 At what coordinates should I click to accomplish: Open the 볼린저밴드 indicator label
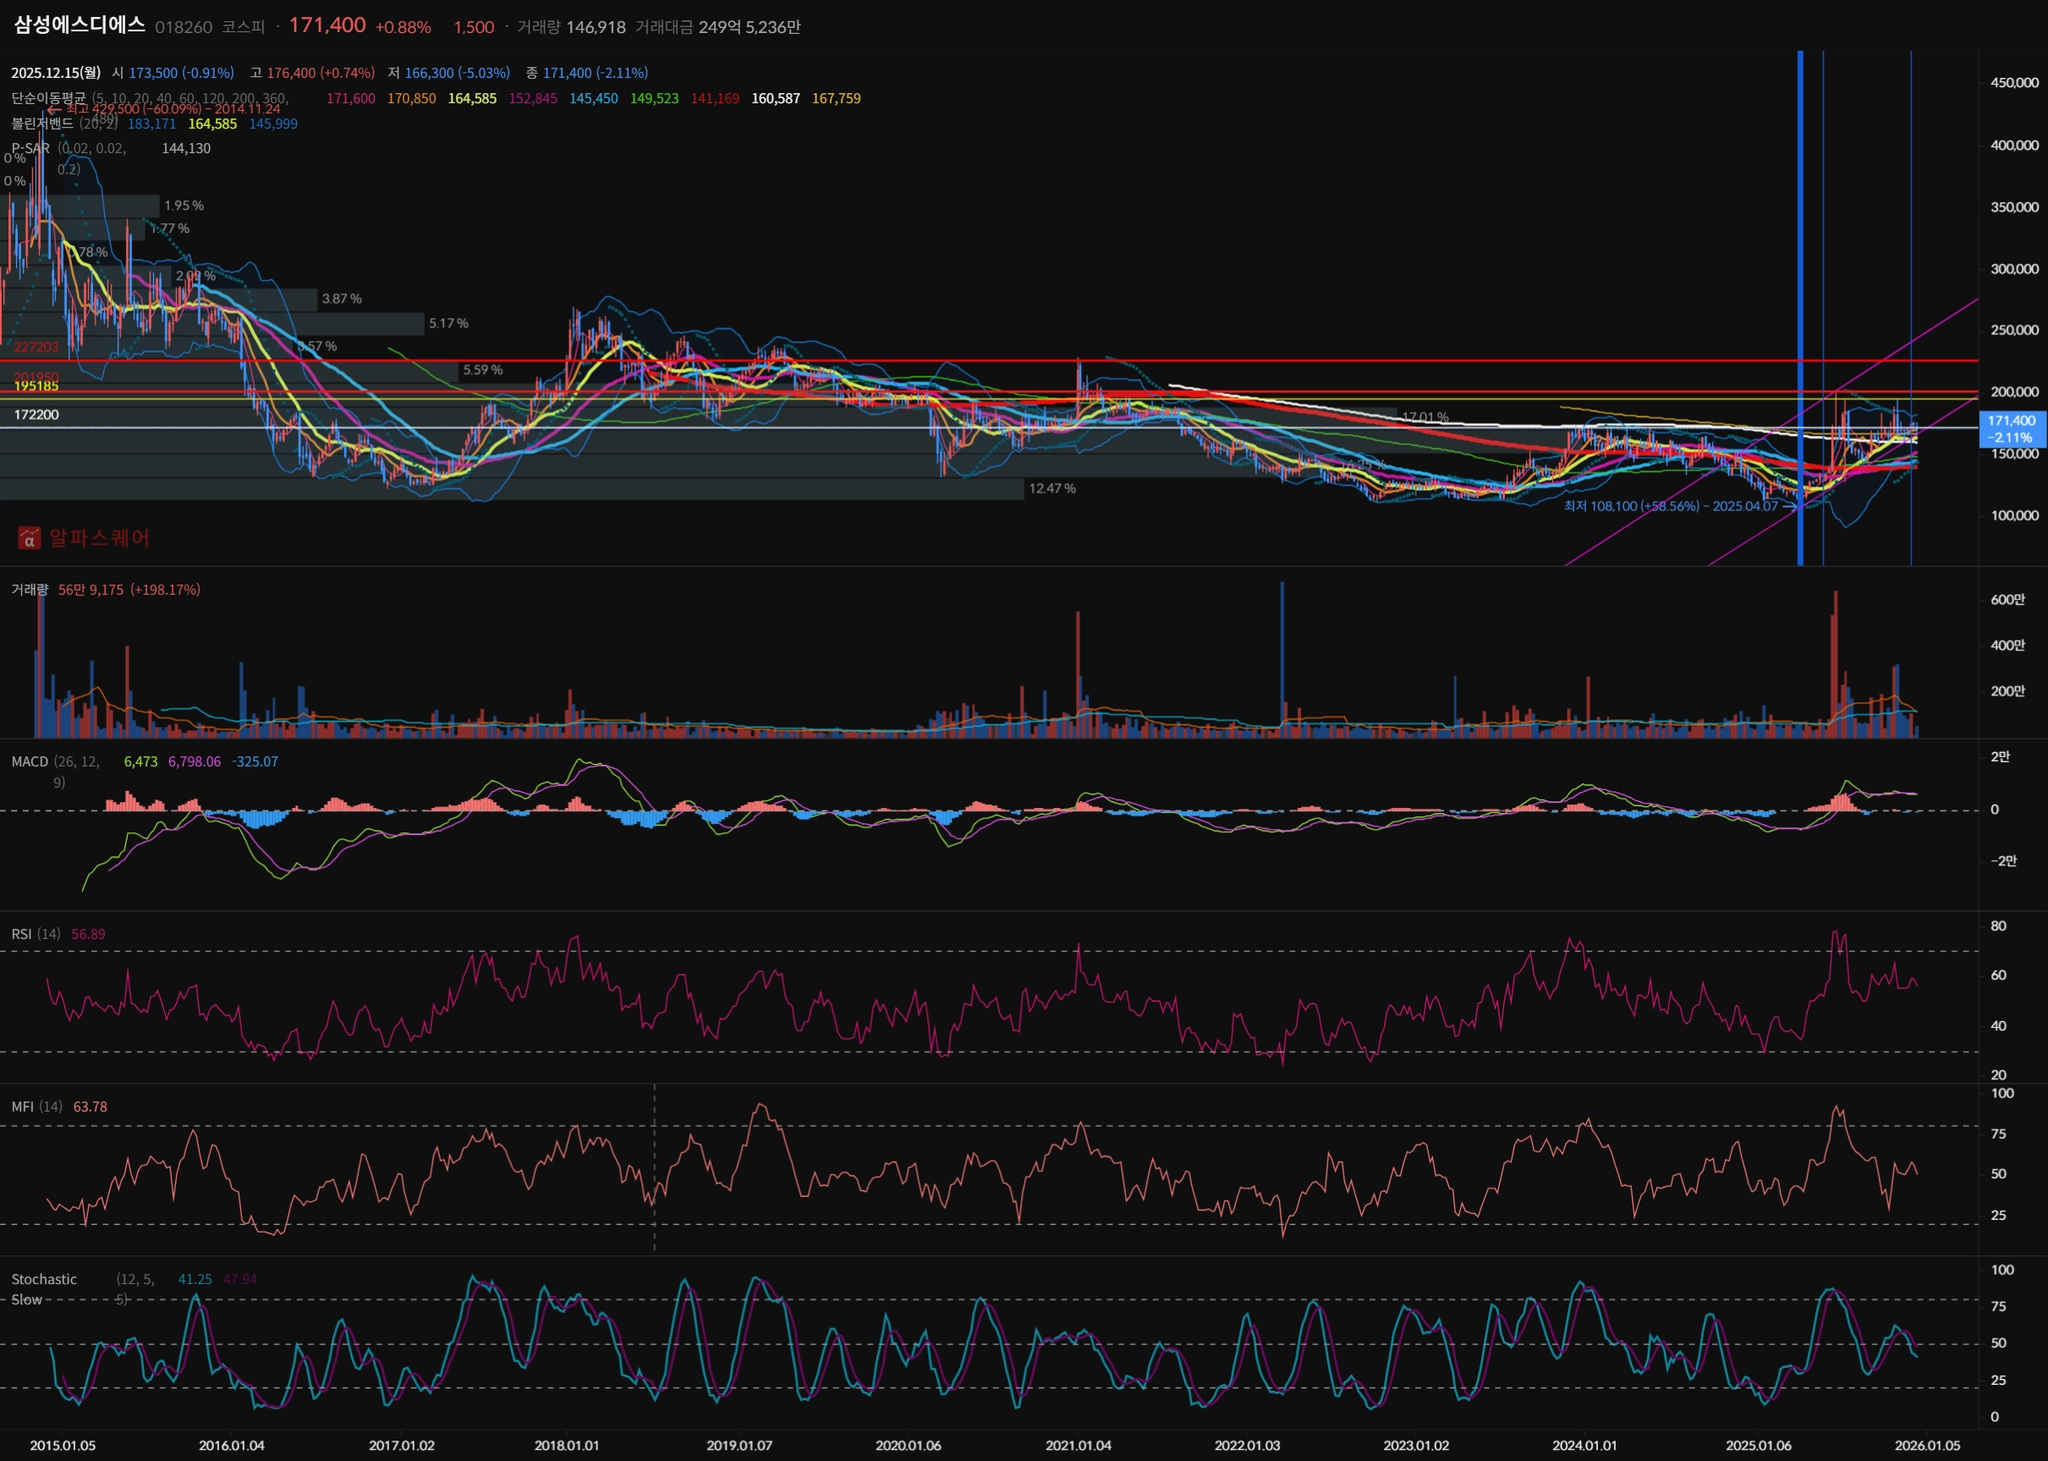click(43, 124)
